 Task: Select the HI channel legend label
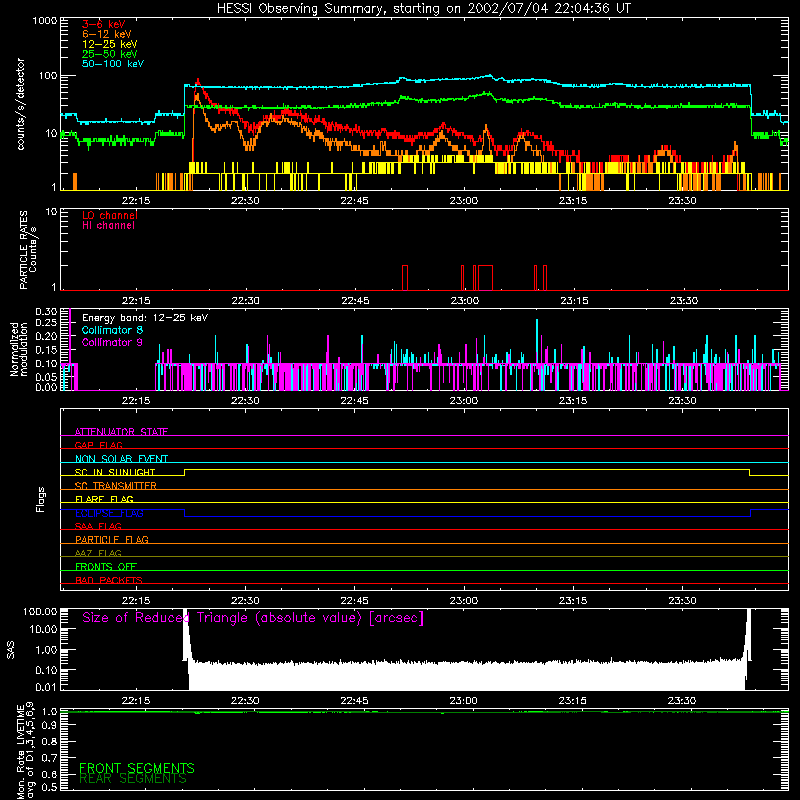(108, 226)
